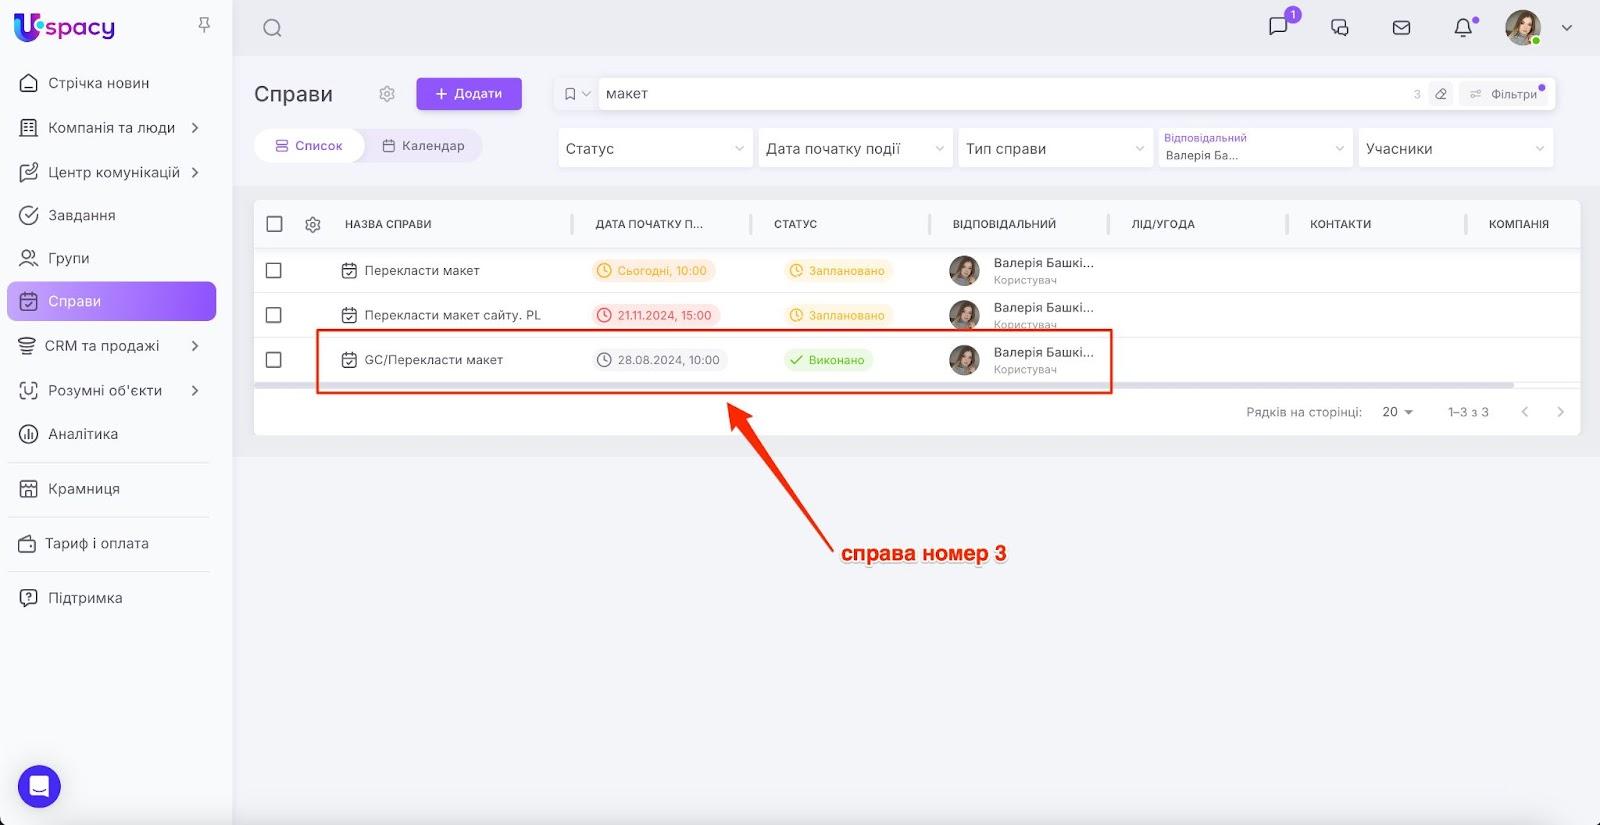Open settings gear next to Справи title
Viewport: 1600px width, 825px height.
(387, 94)
